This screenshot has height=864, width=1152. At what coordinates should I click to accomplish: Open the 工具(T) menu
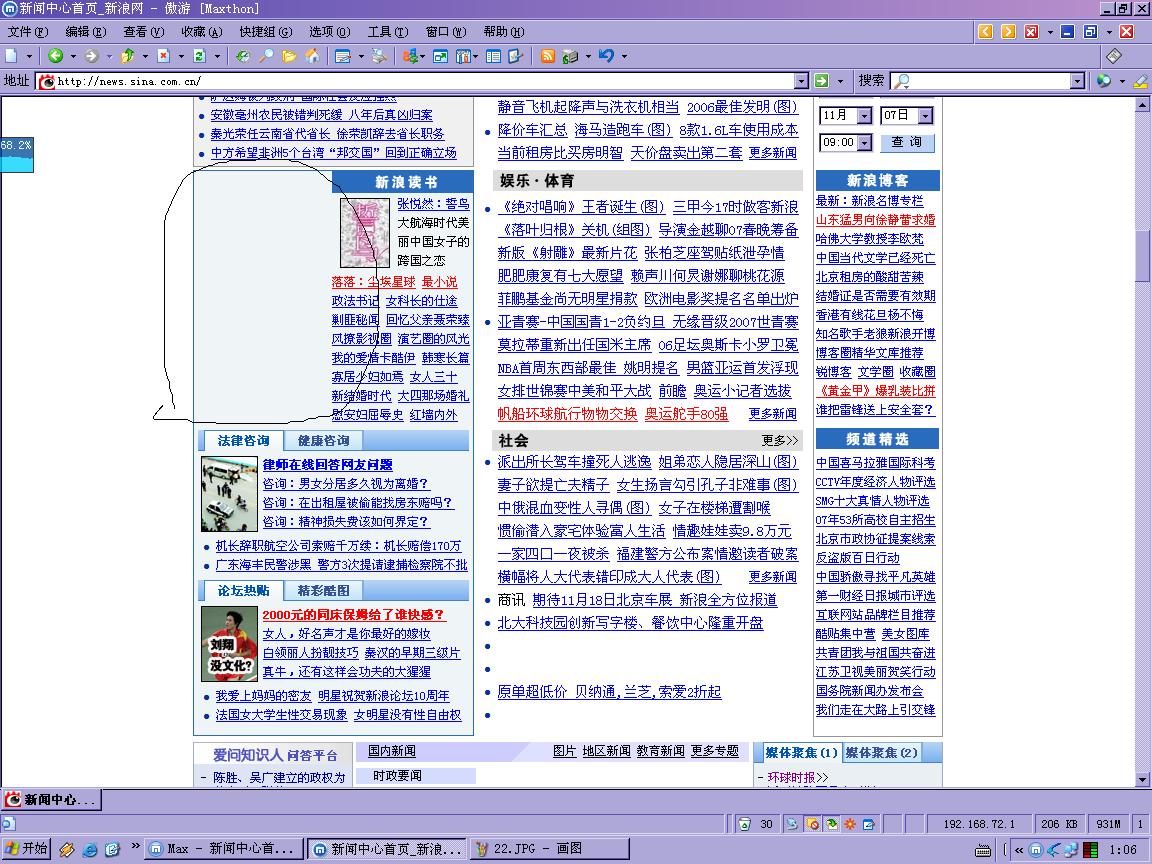(x=388, y=32)
